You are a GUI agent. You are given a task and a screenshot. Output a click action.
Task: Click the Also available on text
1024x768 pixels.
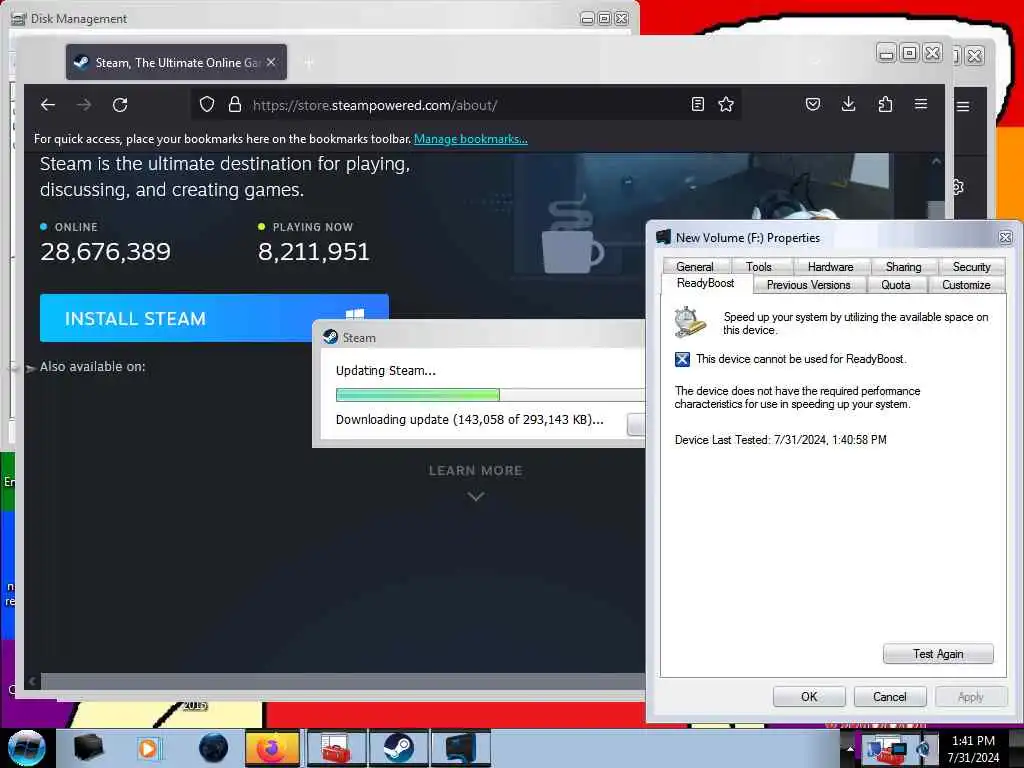pyautogui.click(x=92, y=366)
